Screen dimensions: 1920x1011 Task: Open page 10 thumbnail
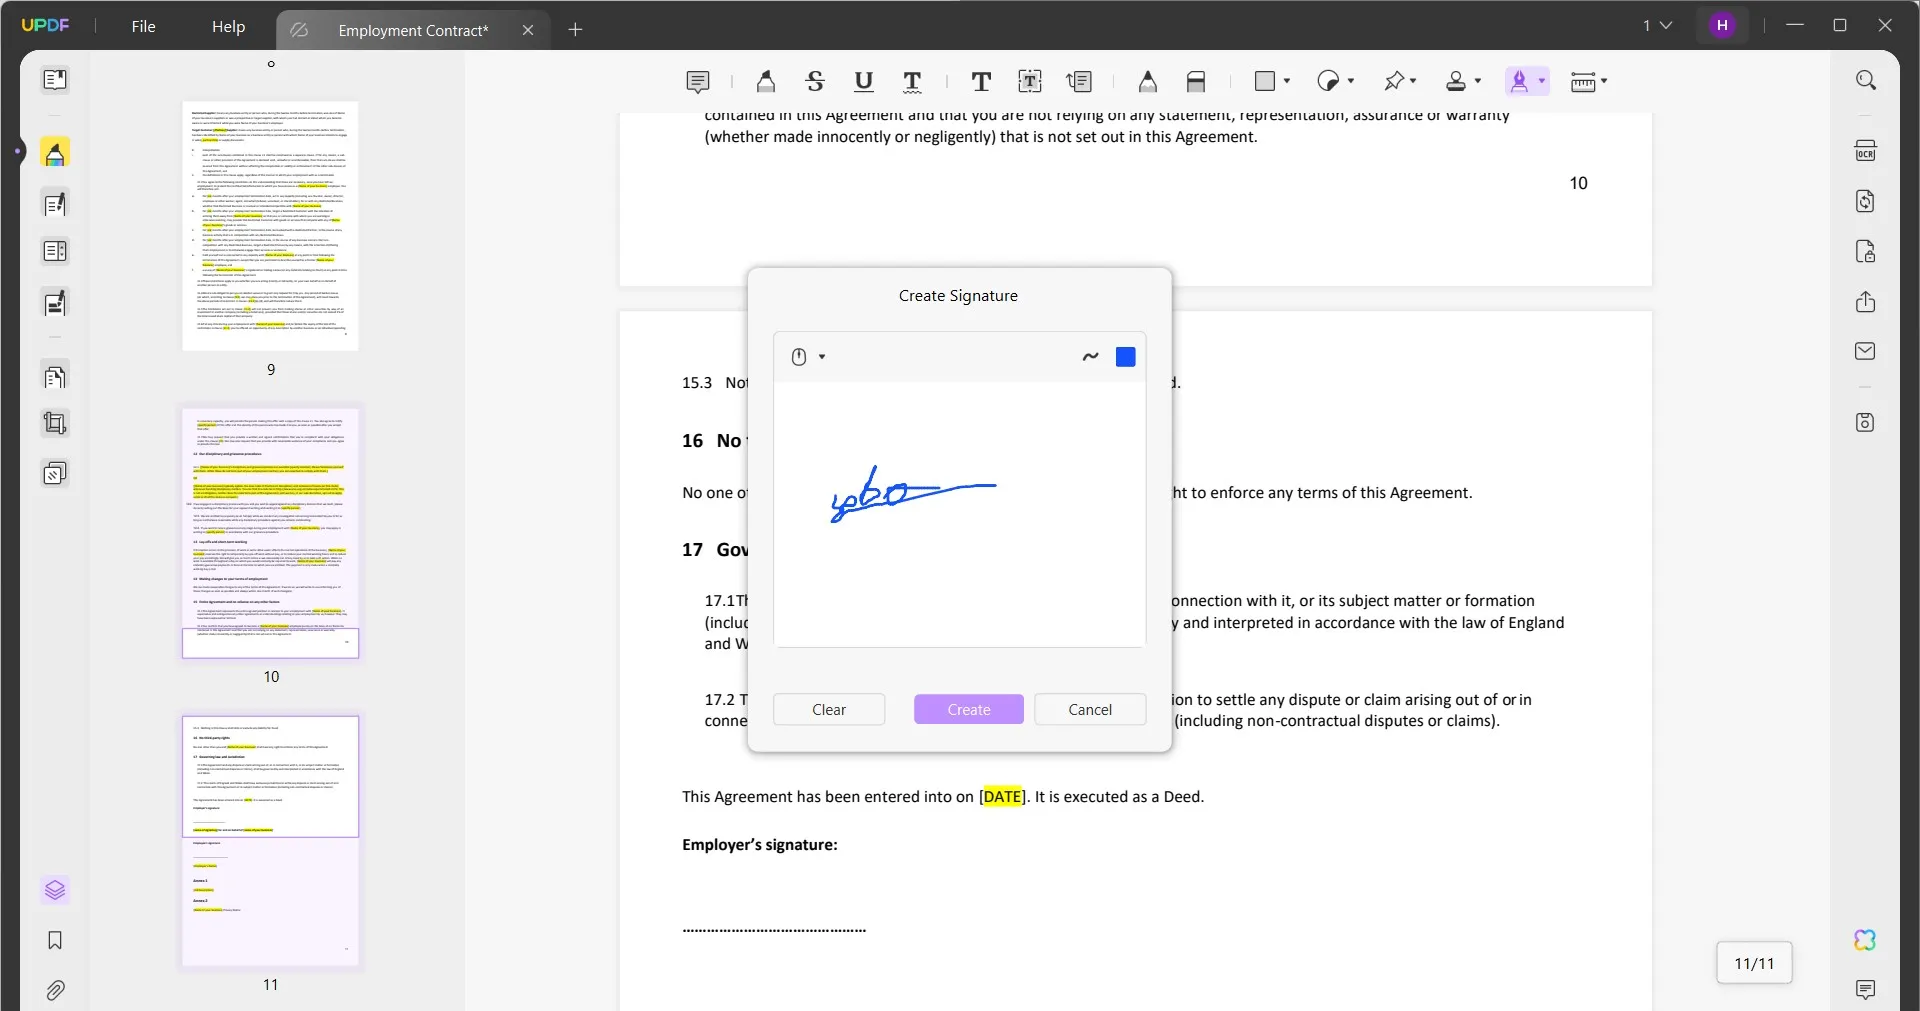coord(270,533)
